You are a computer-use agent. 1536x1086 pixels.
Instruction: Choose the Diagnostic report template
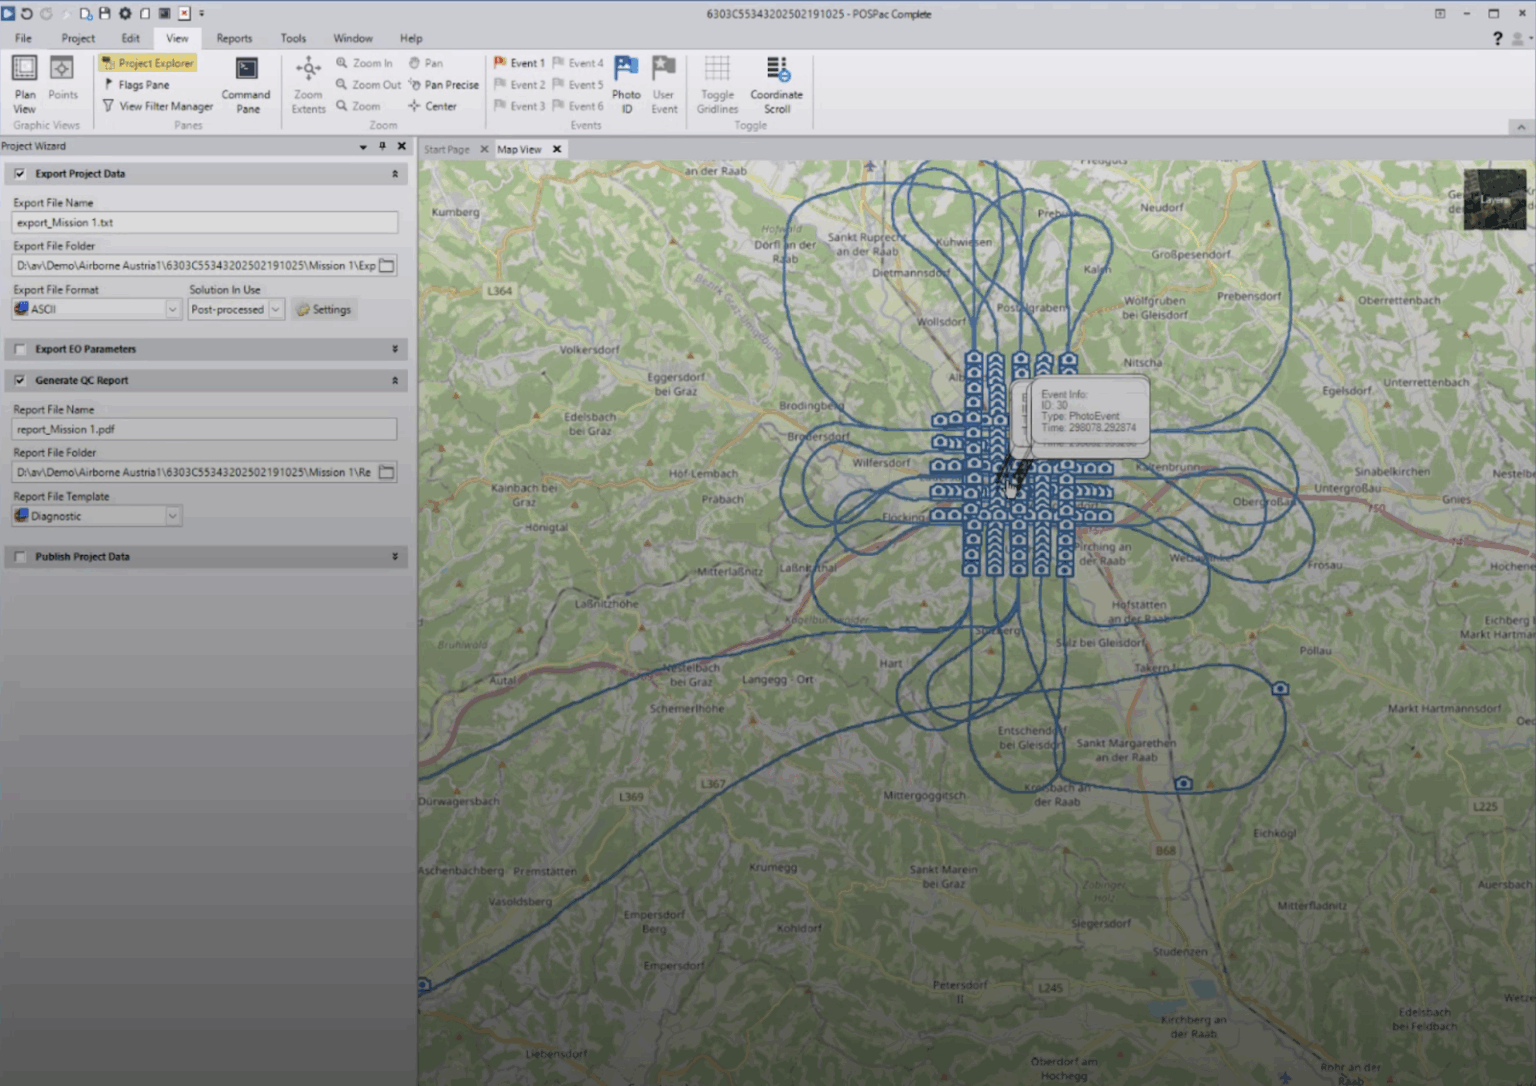[95, 515]
